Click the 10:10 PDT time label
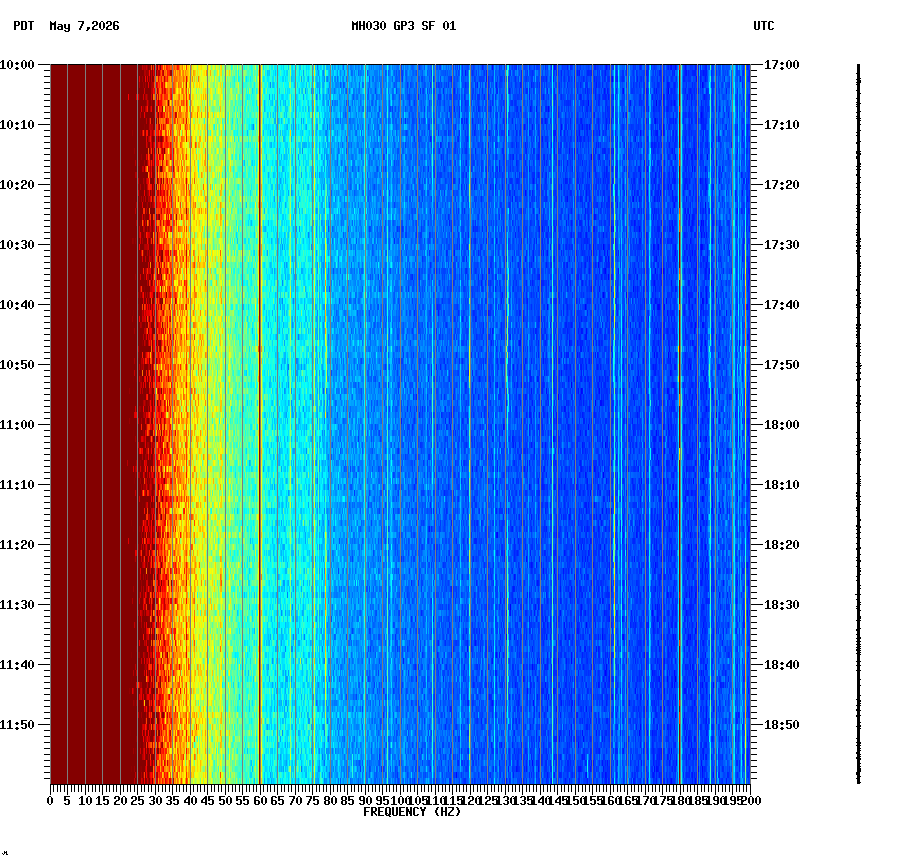This screenshot has height=864, width=902. pos(17,125)
